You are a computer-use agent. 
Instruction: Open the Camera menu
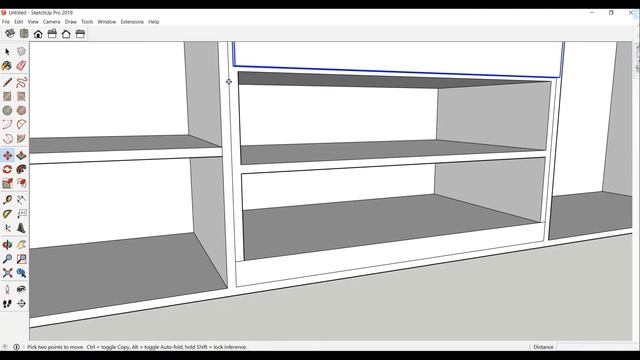click(x=51, y=22)
